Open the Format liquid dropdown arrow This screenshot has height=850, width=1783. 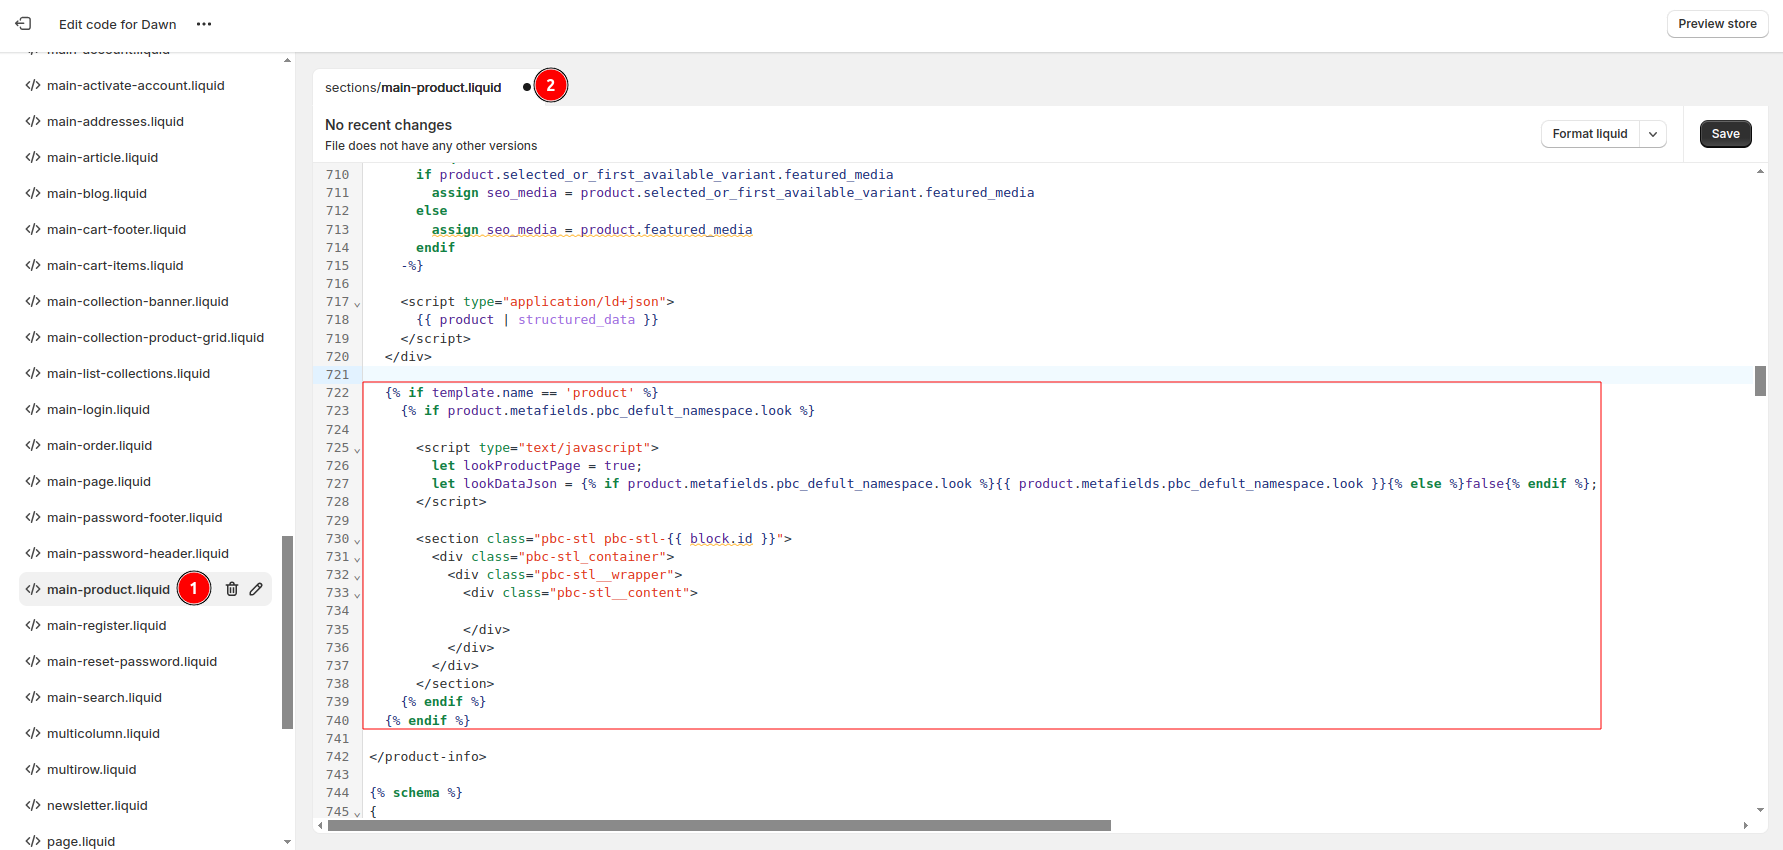[x=1653, y=134]
